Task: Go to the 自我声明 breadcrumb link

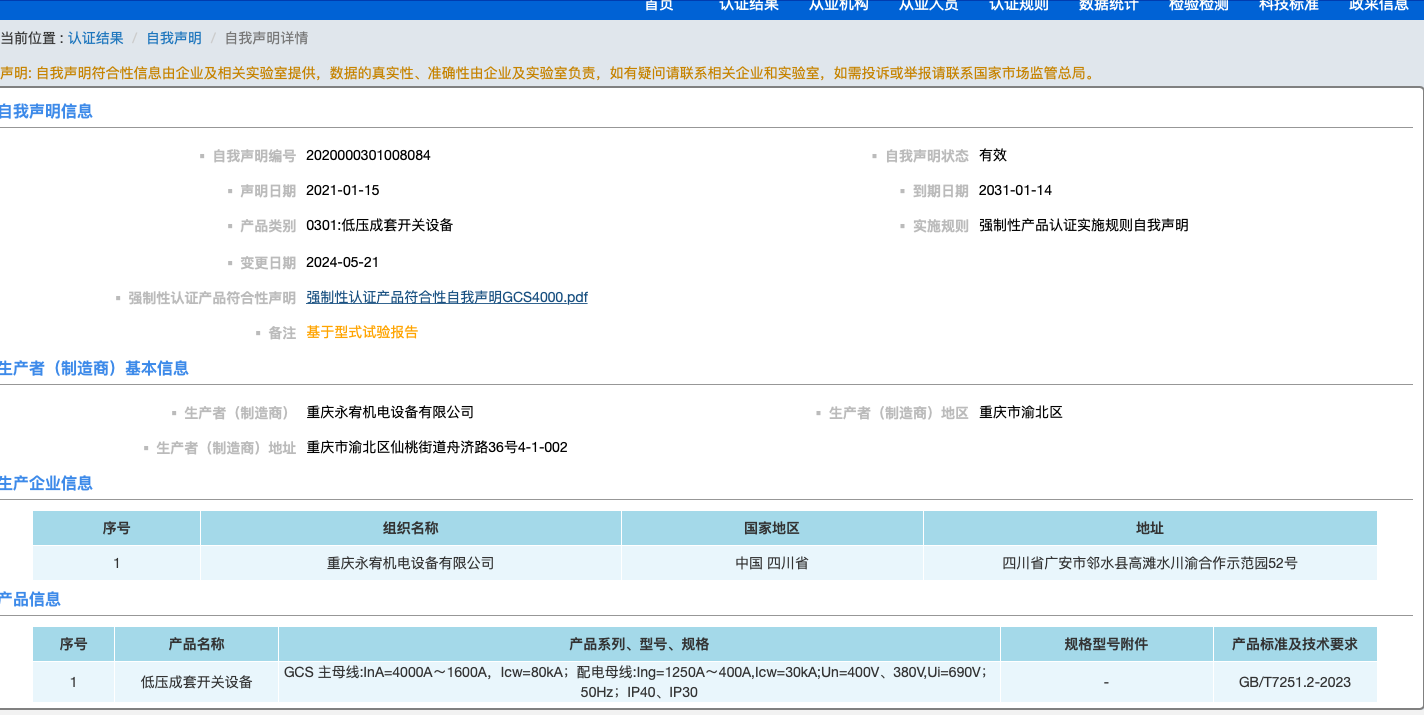Action: coord(174,38)
